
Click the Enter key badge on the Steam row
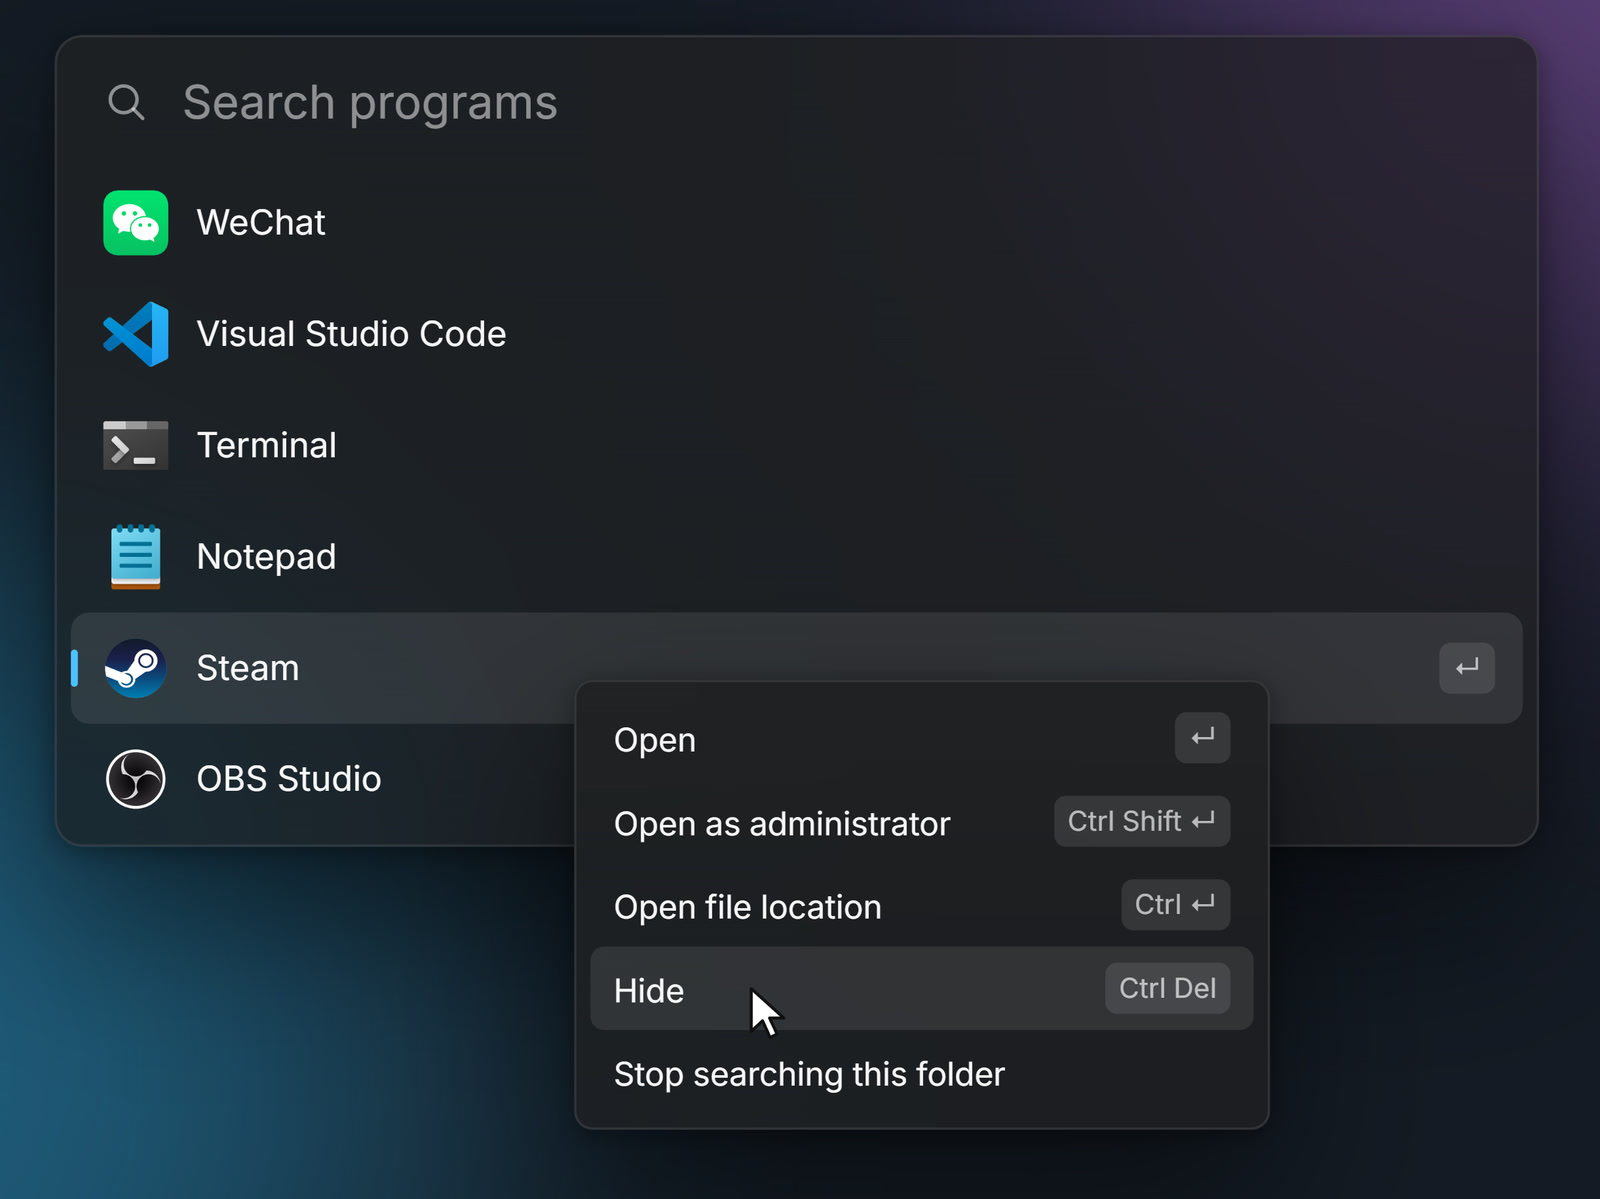click(x=1467, y=668)
